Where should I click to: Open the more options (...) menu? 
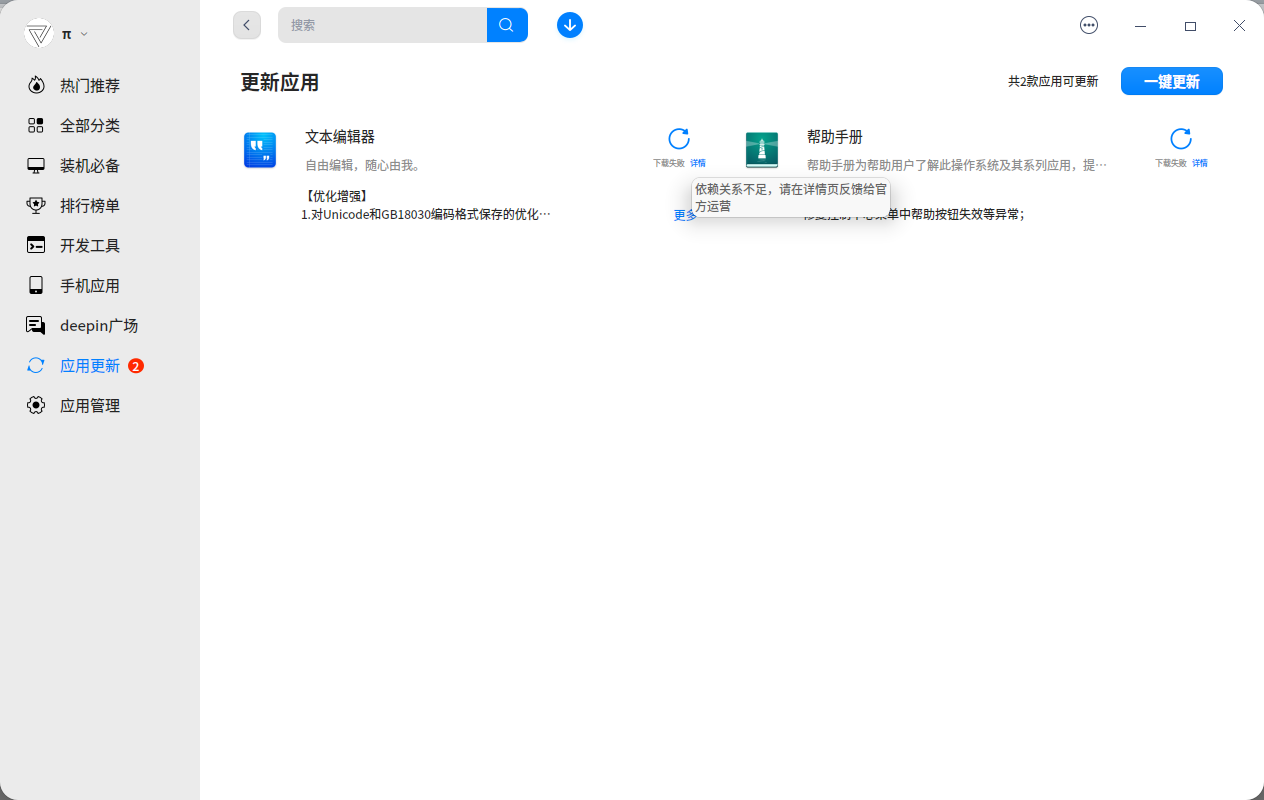[x=1089, y=25]
